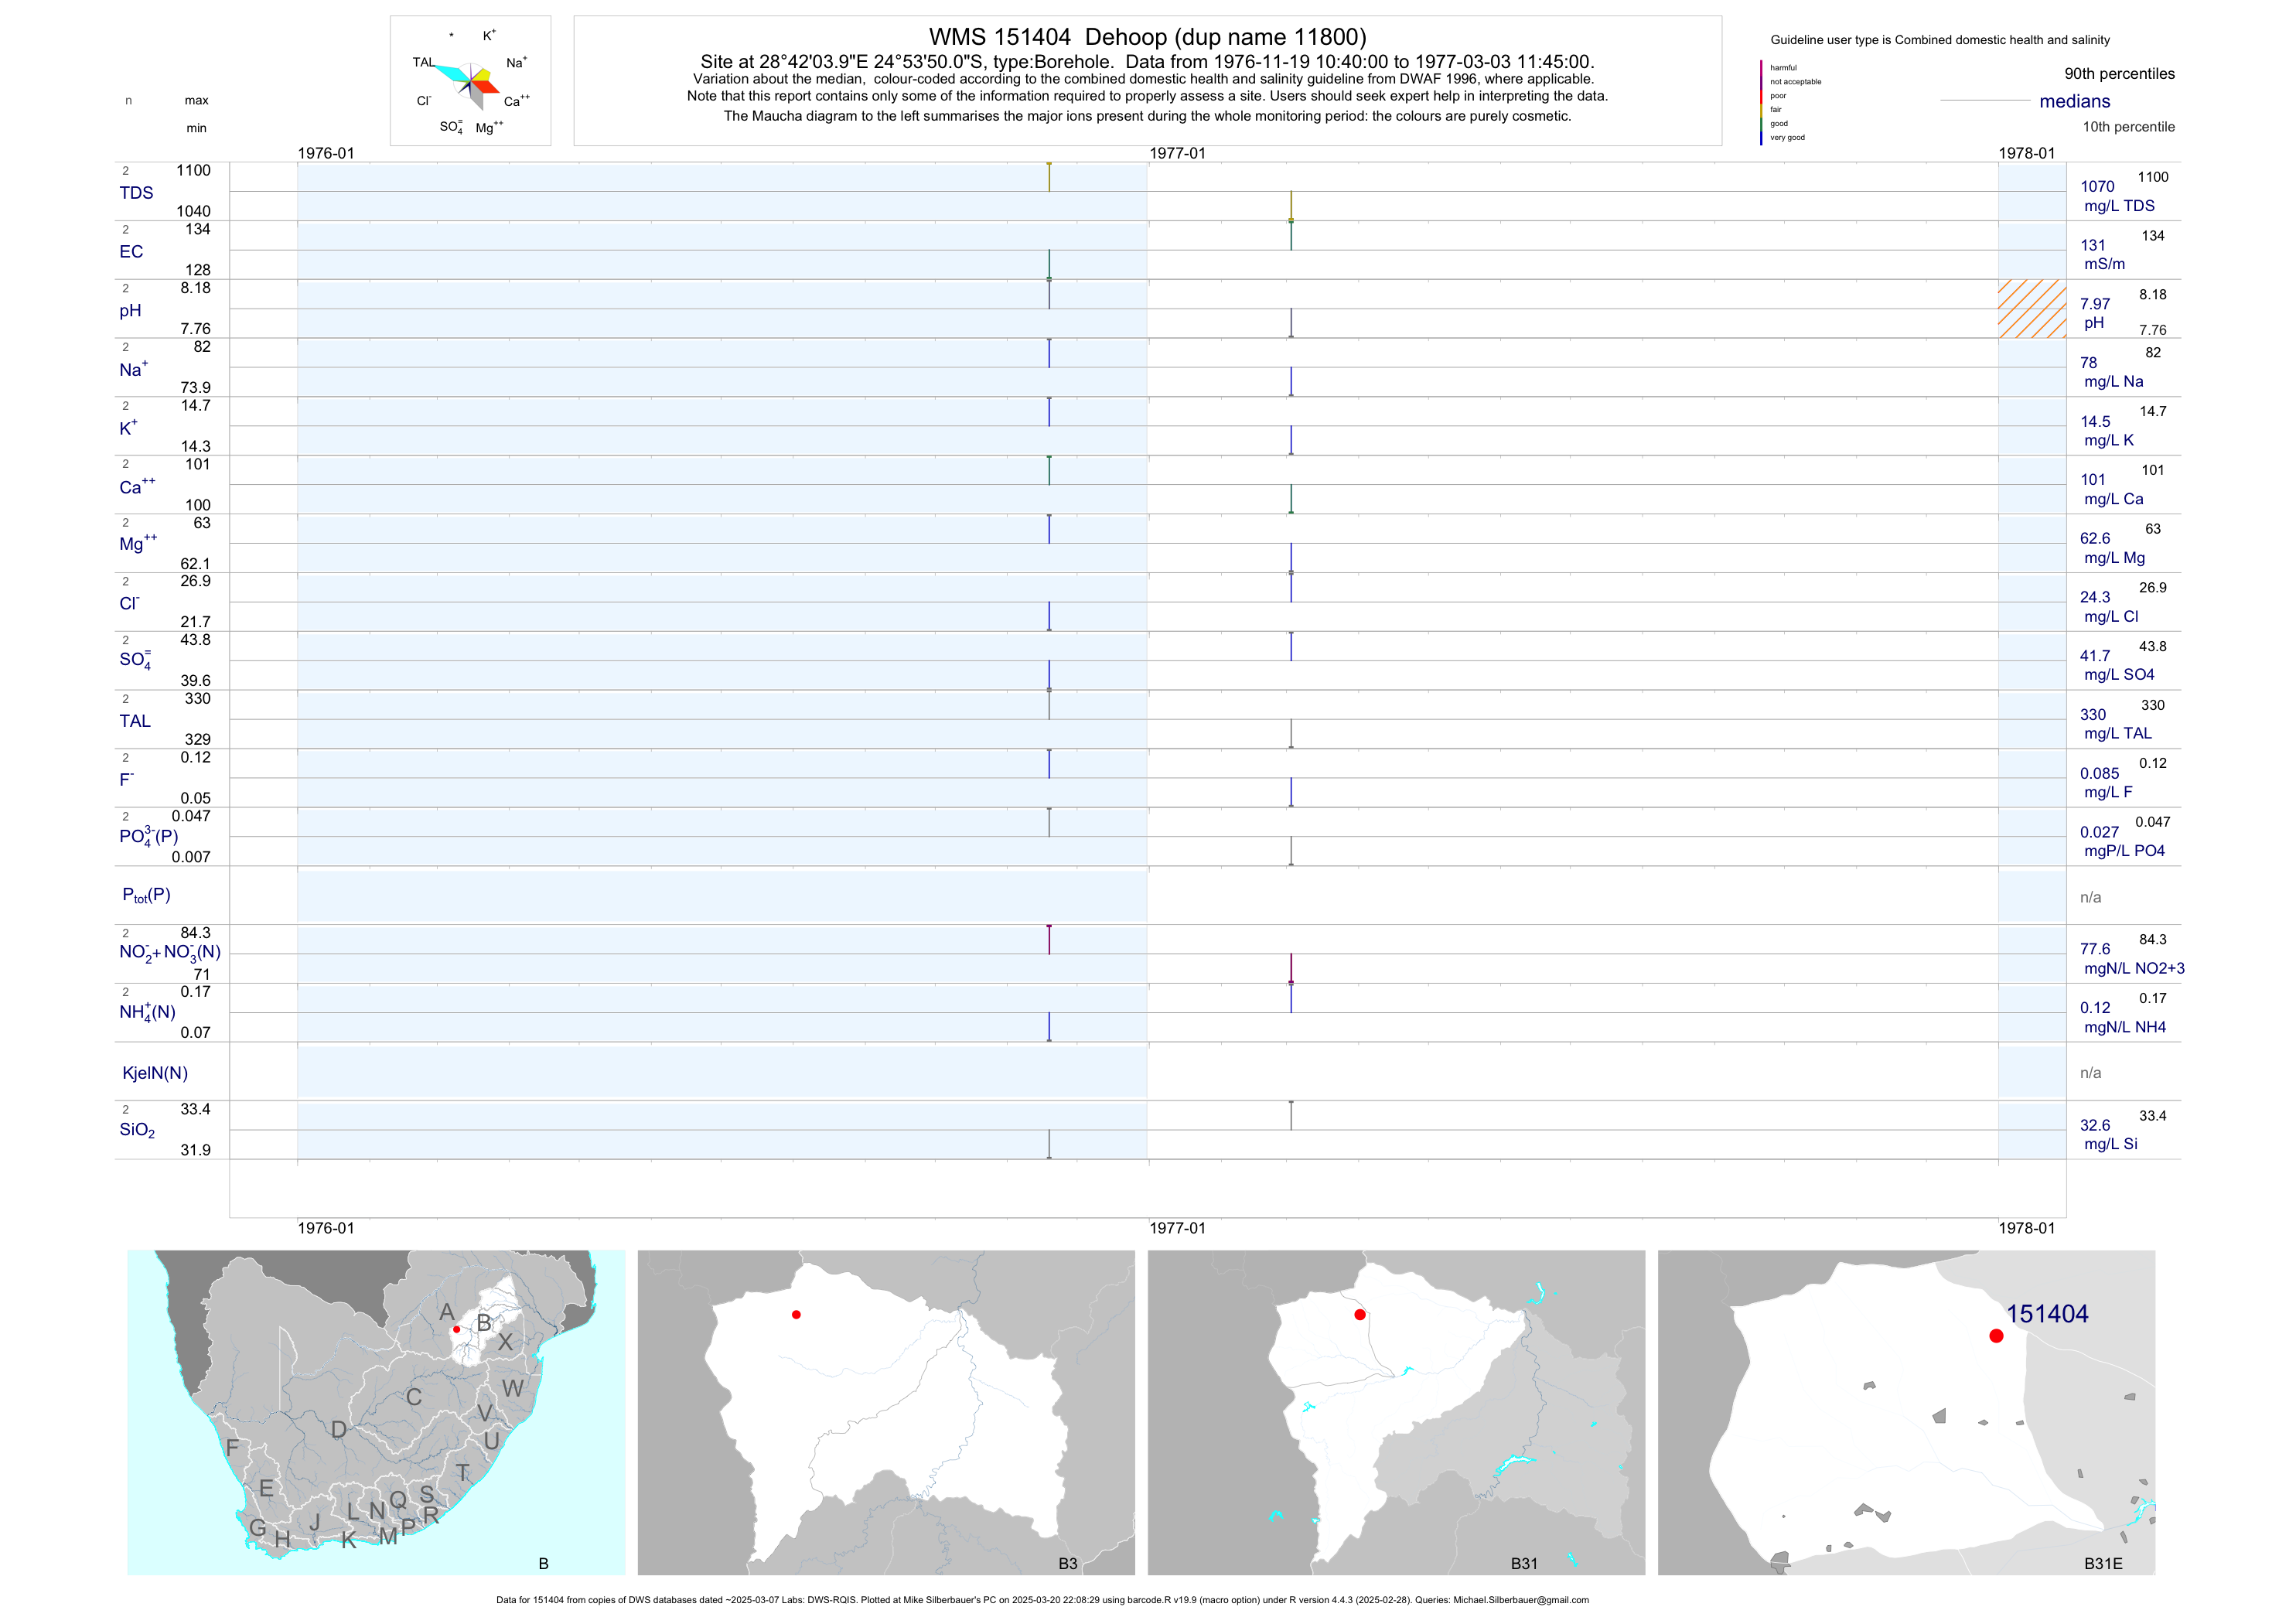The image size is (2296, 1624).
Task: Click the KjelN(N) row label
Action: (155, 1073)
